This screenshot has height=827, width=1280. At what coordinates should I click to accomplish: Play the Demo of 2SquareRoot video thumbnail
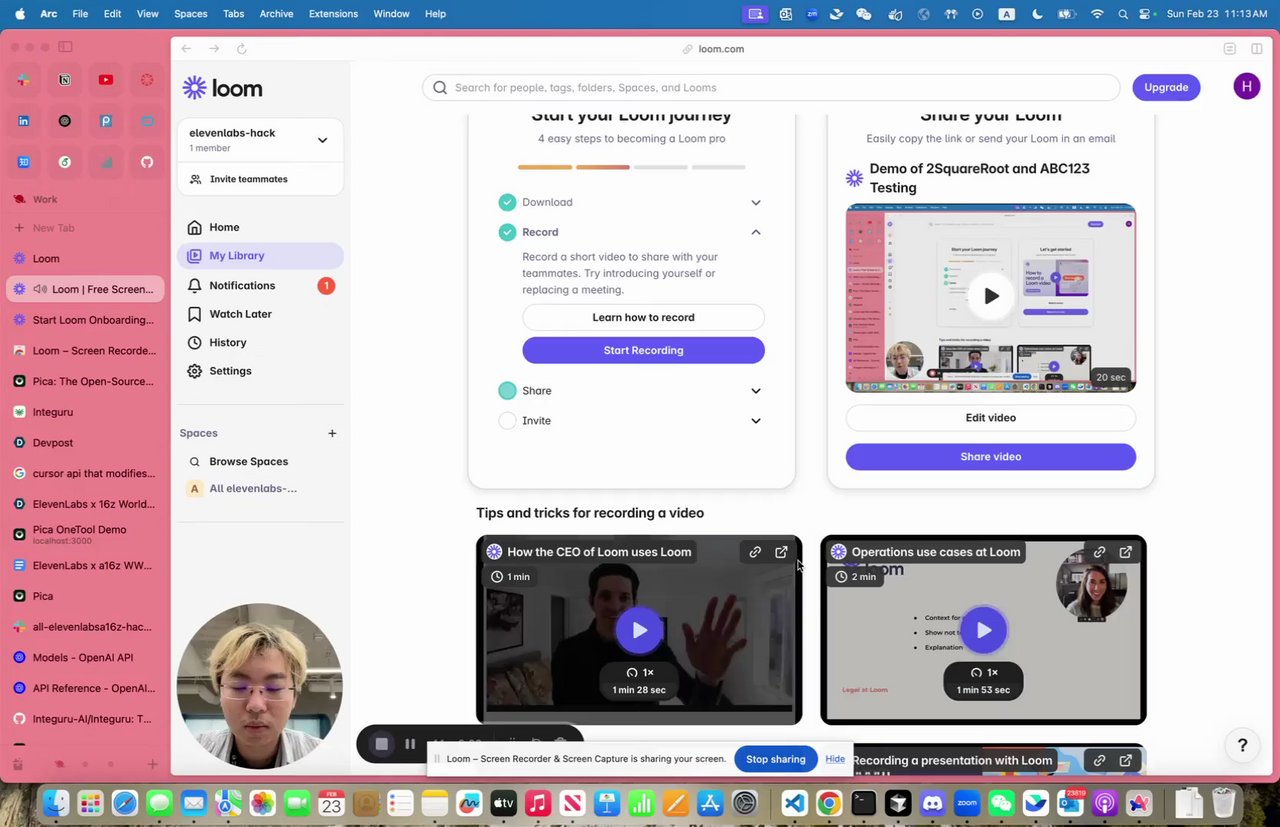[x=991, y=296]
